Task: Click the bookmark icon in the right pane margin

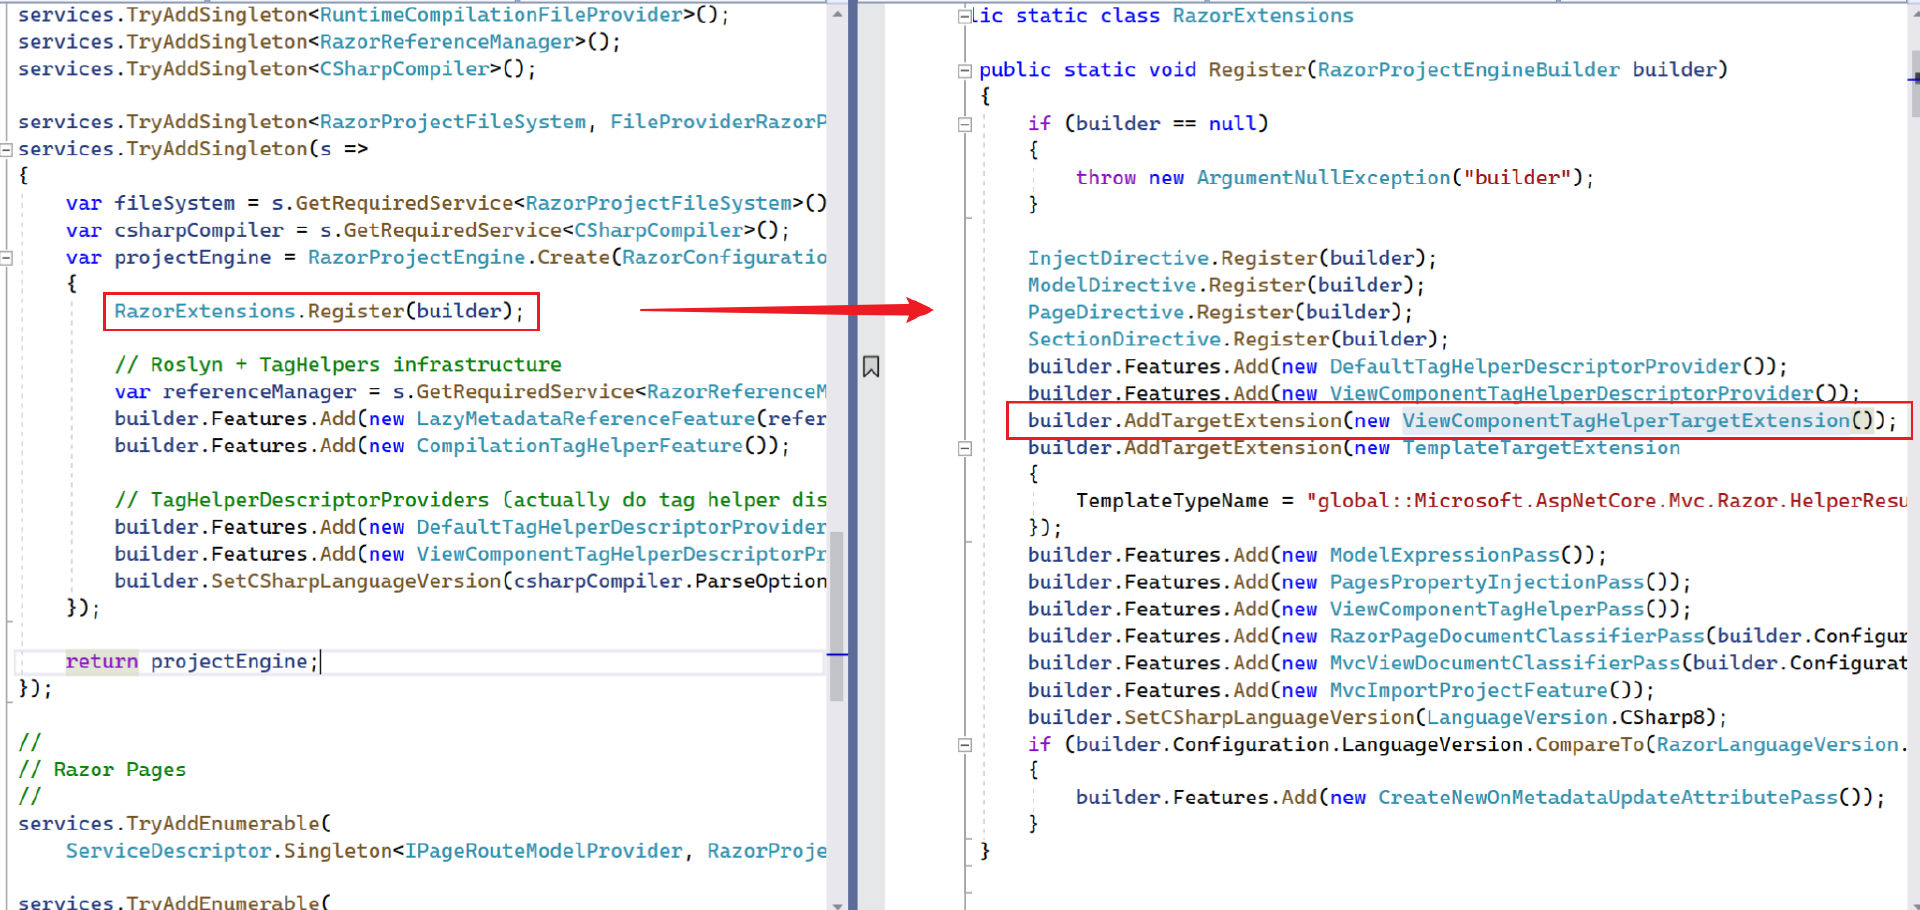Action: point(871,367)
